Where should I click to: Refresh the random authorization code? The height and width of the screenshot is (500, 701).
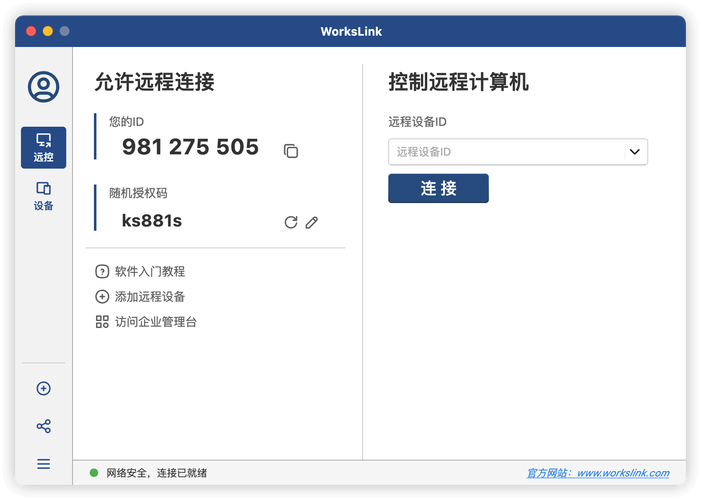pos(291,222)
